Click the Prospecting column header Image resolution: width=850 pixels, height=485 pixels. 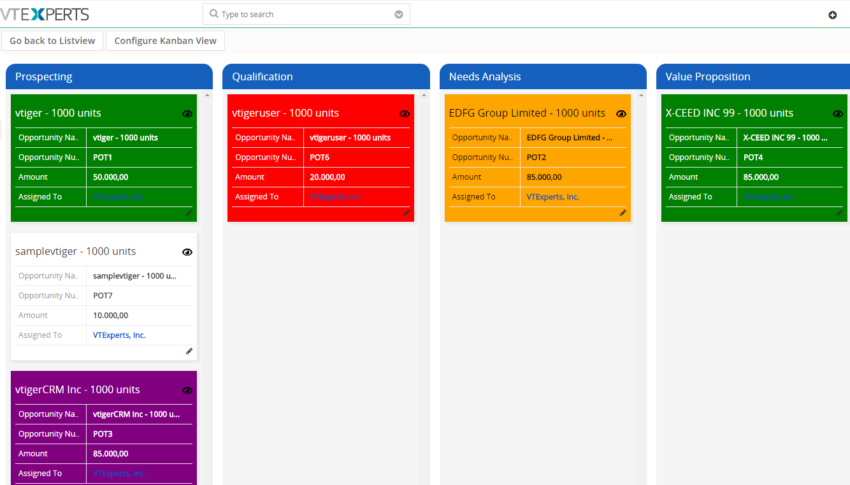pos(109,76)
